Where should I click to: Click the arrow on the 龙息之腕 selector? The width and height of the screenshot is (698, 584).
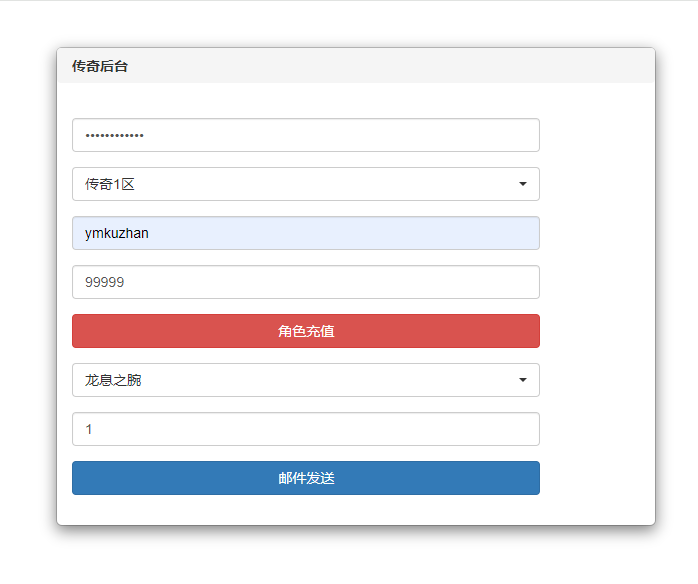point(522,380)
